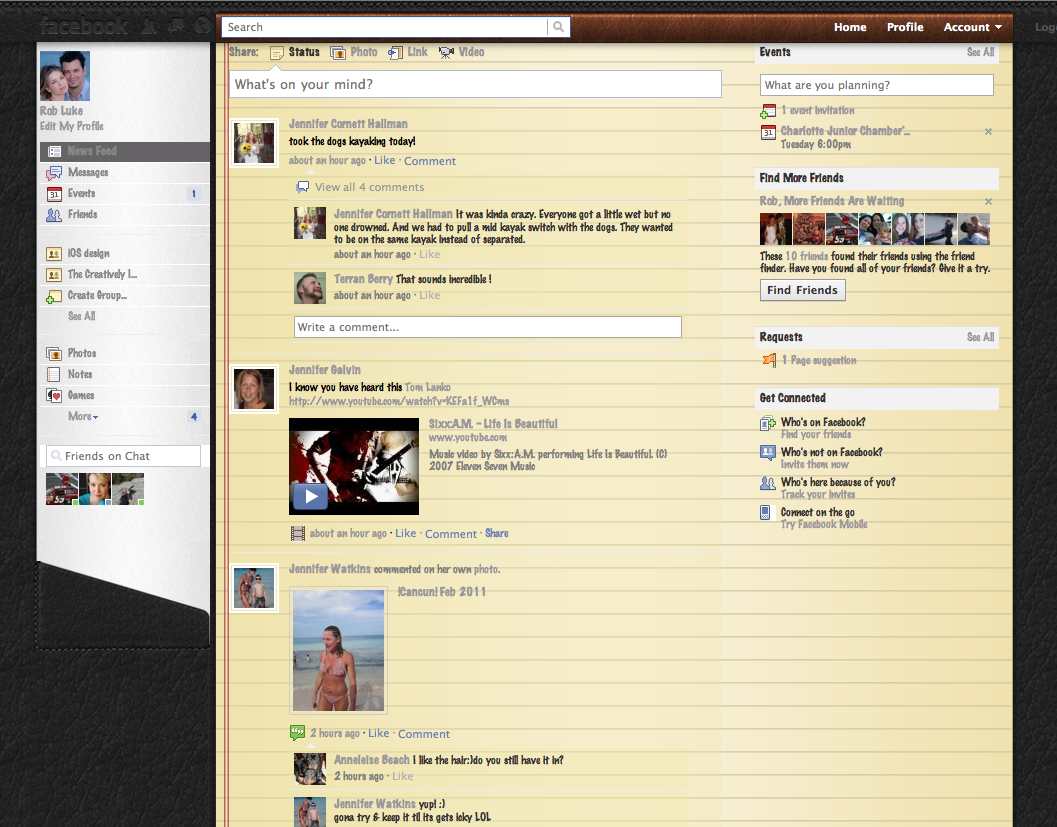Click Jennifer Galvin's profile picture
This screenshot has height=827, width=1057.
point(254,389)
